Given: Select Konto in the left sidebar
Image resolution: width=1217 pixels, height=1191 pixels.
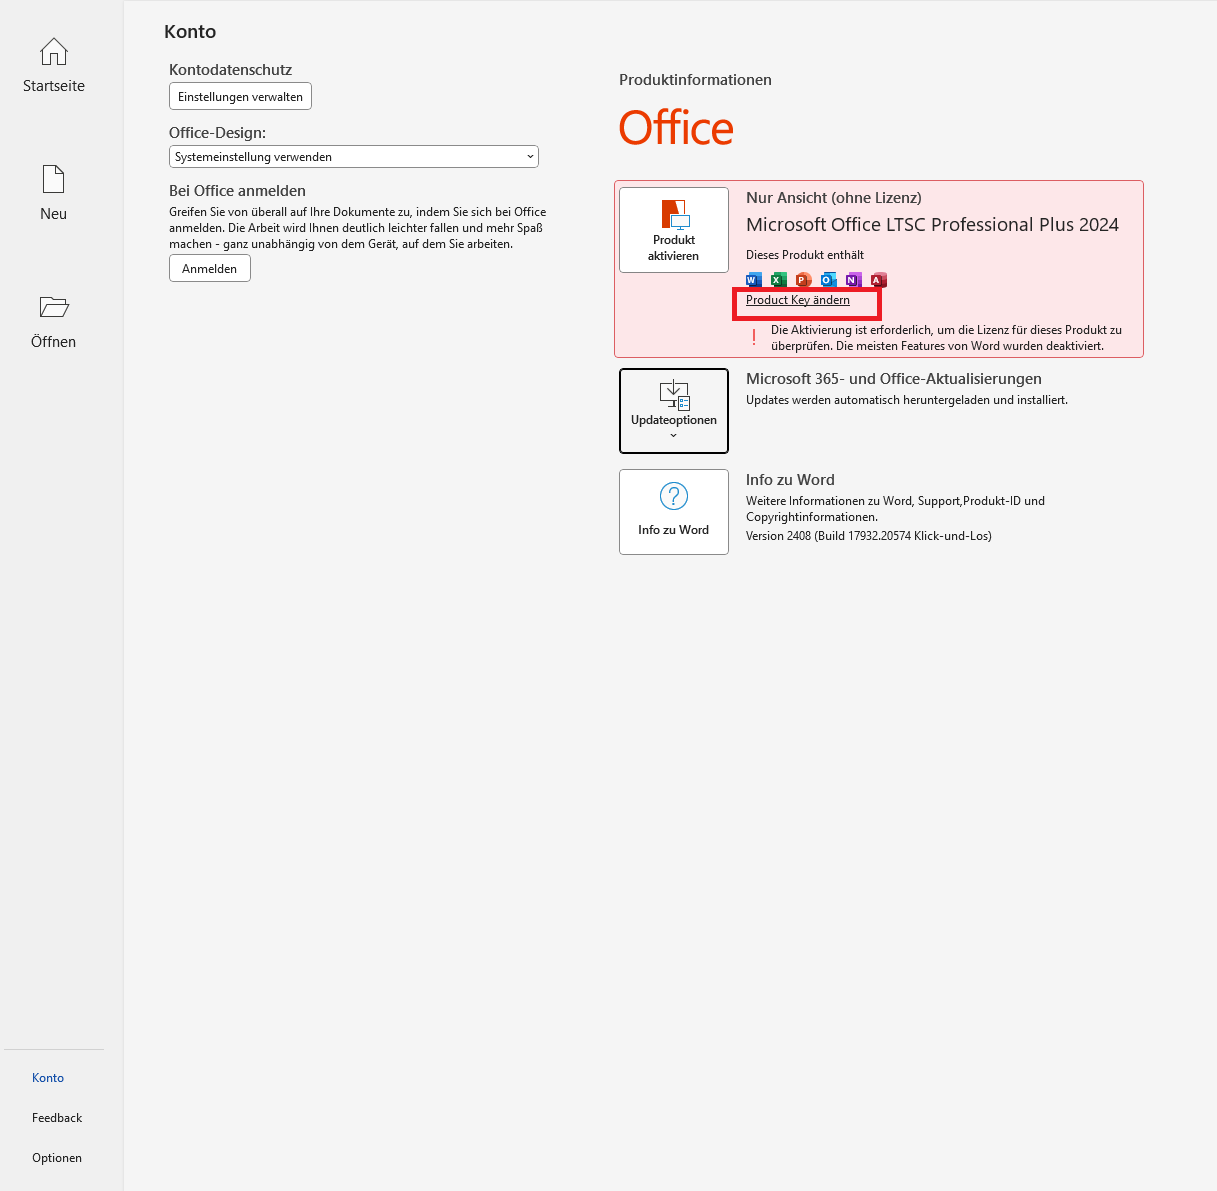Looking at the screenshot, I should click(48, 1078).
